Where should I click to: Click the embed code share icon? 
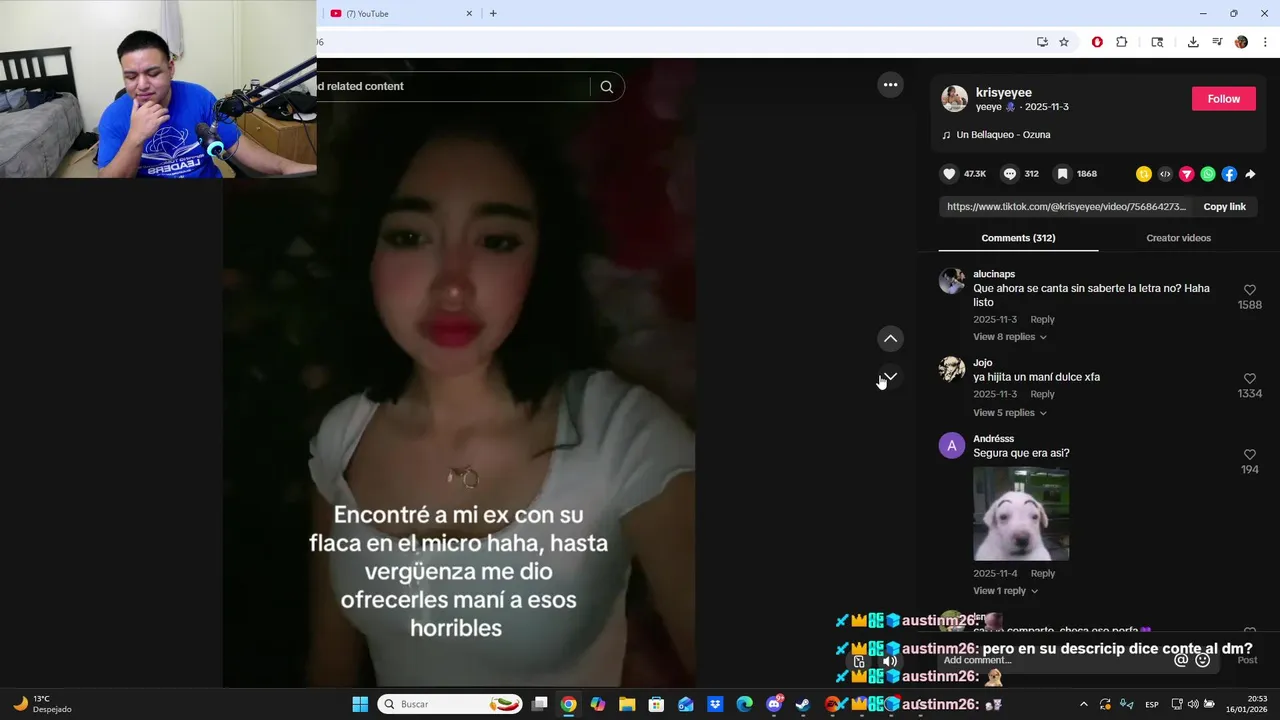(1165, 174)
